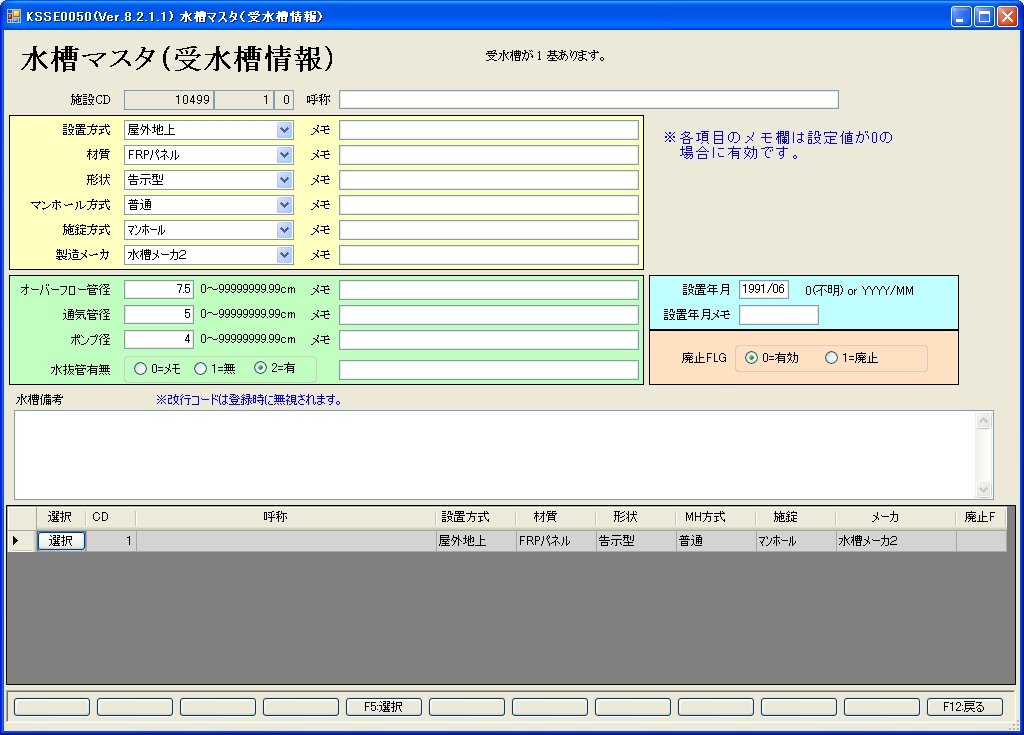The image size is (1024, 735).
Task: Expand the 形状 dropdown showing 告示型
Action: 284,180
